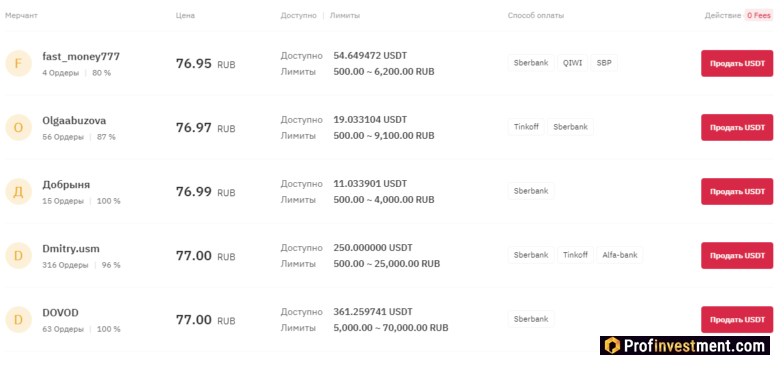Click the Доступно column header
The width and height of the screenshot is (780, 365).
tap(298, 15)
